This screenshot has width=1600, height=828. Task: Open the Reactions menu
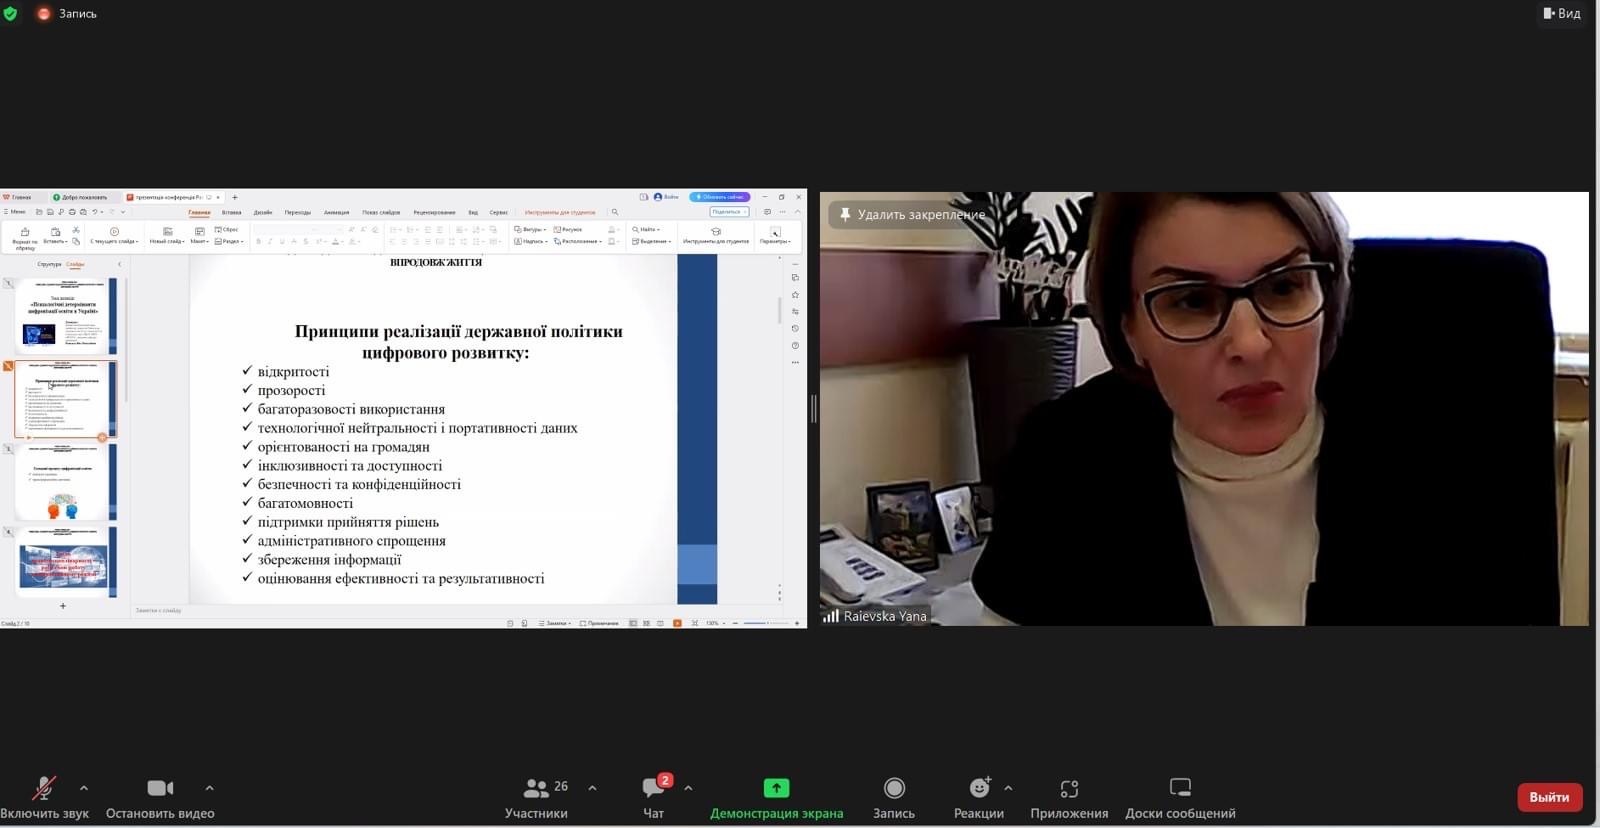(x=978, y=797)
